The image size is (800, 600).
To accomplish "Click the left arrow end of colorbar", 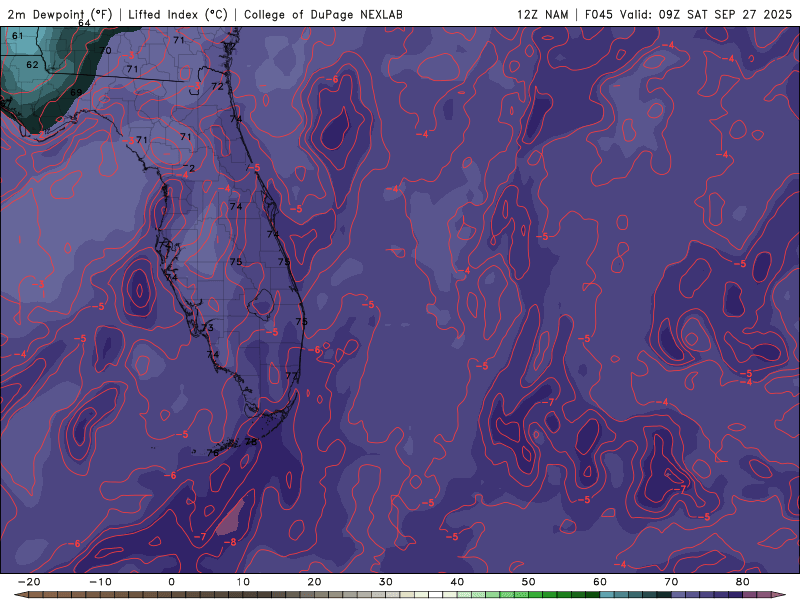I will tap(20, 595).
